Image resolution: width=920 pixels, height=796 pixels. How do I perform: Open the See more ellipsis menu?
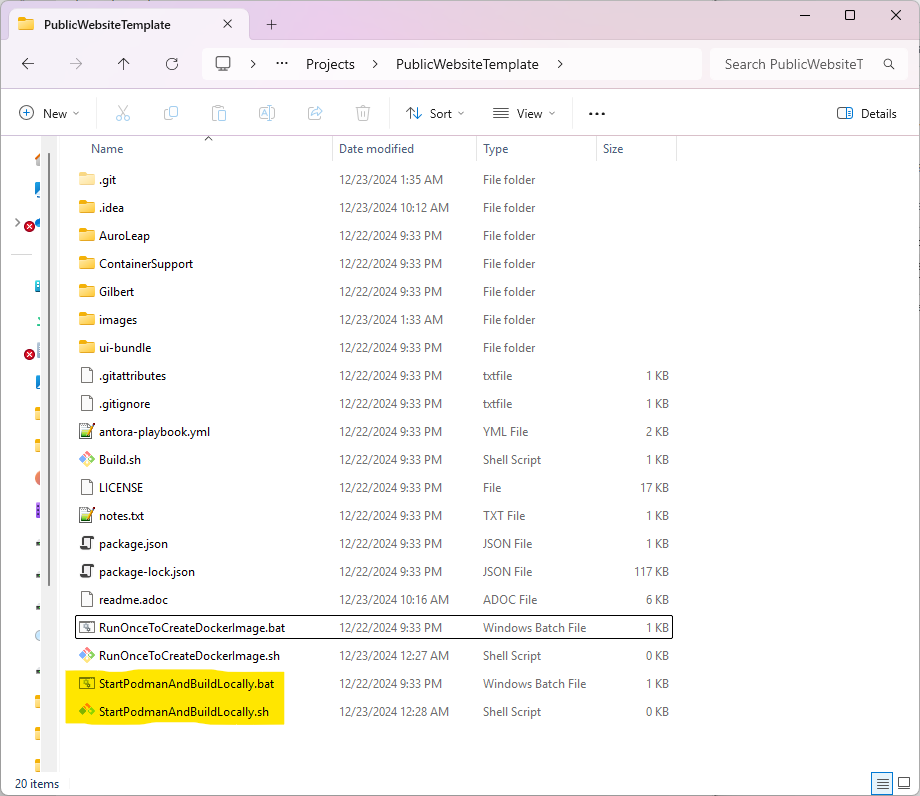[x=597, y=114]
